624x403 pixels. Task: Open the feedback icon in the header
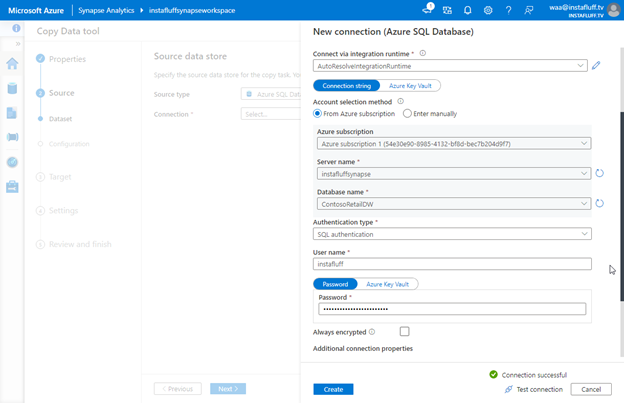click(x=528, y=10)
